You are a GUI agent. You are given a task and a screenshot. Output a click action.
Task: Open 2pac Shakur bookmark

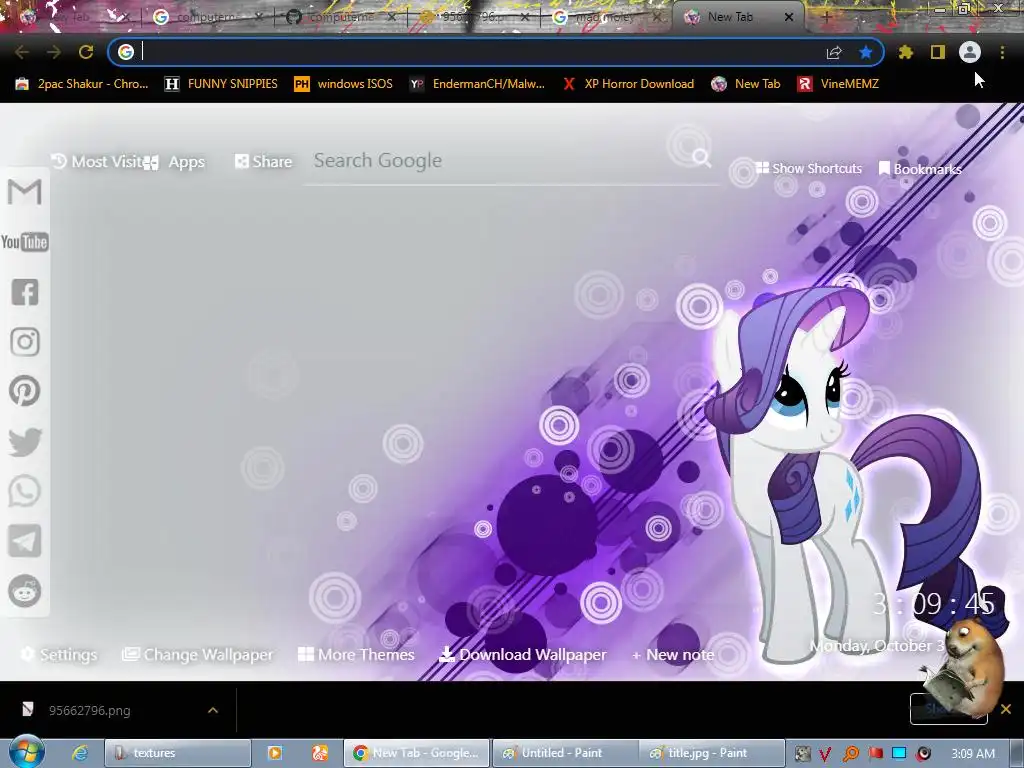[82, 84]
